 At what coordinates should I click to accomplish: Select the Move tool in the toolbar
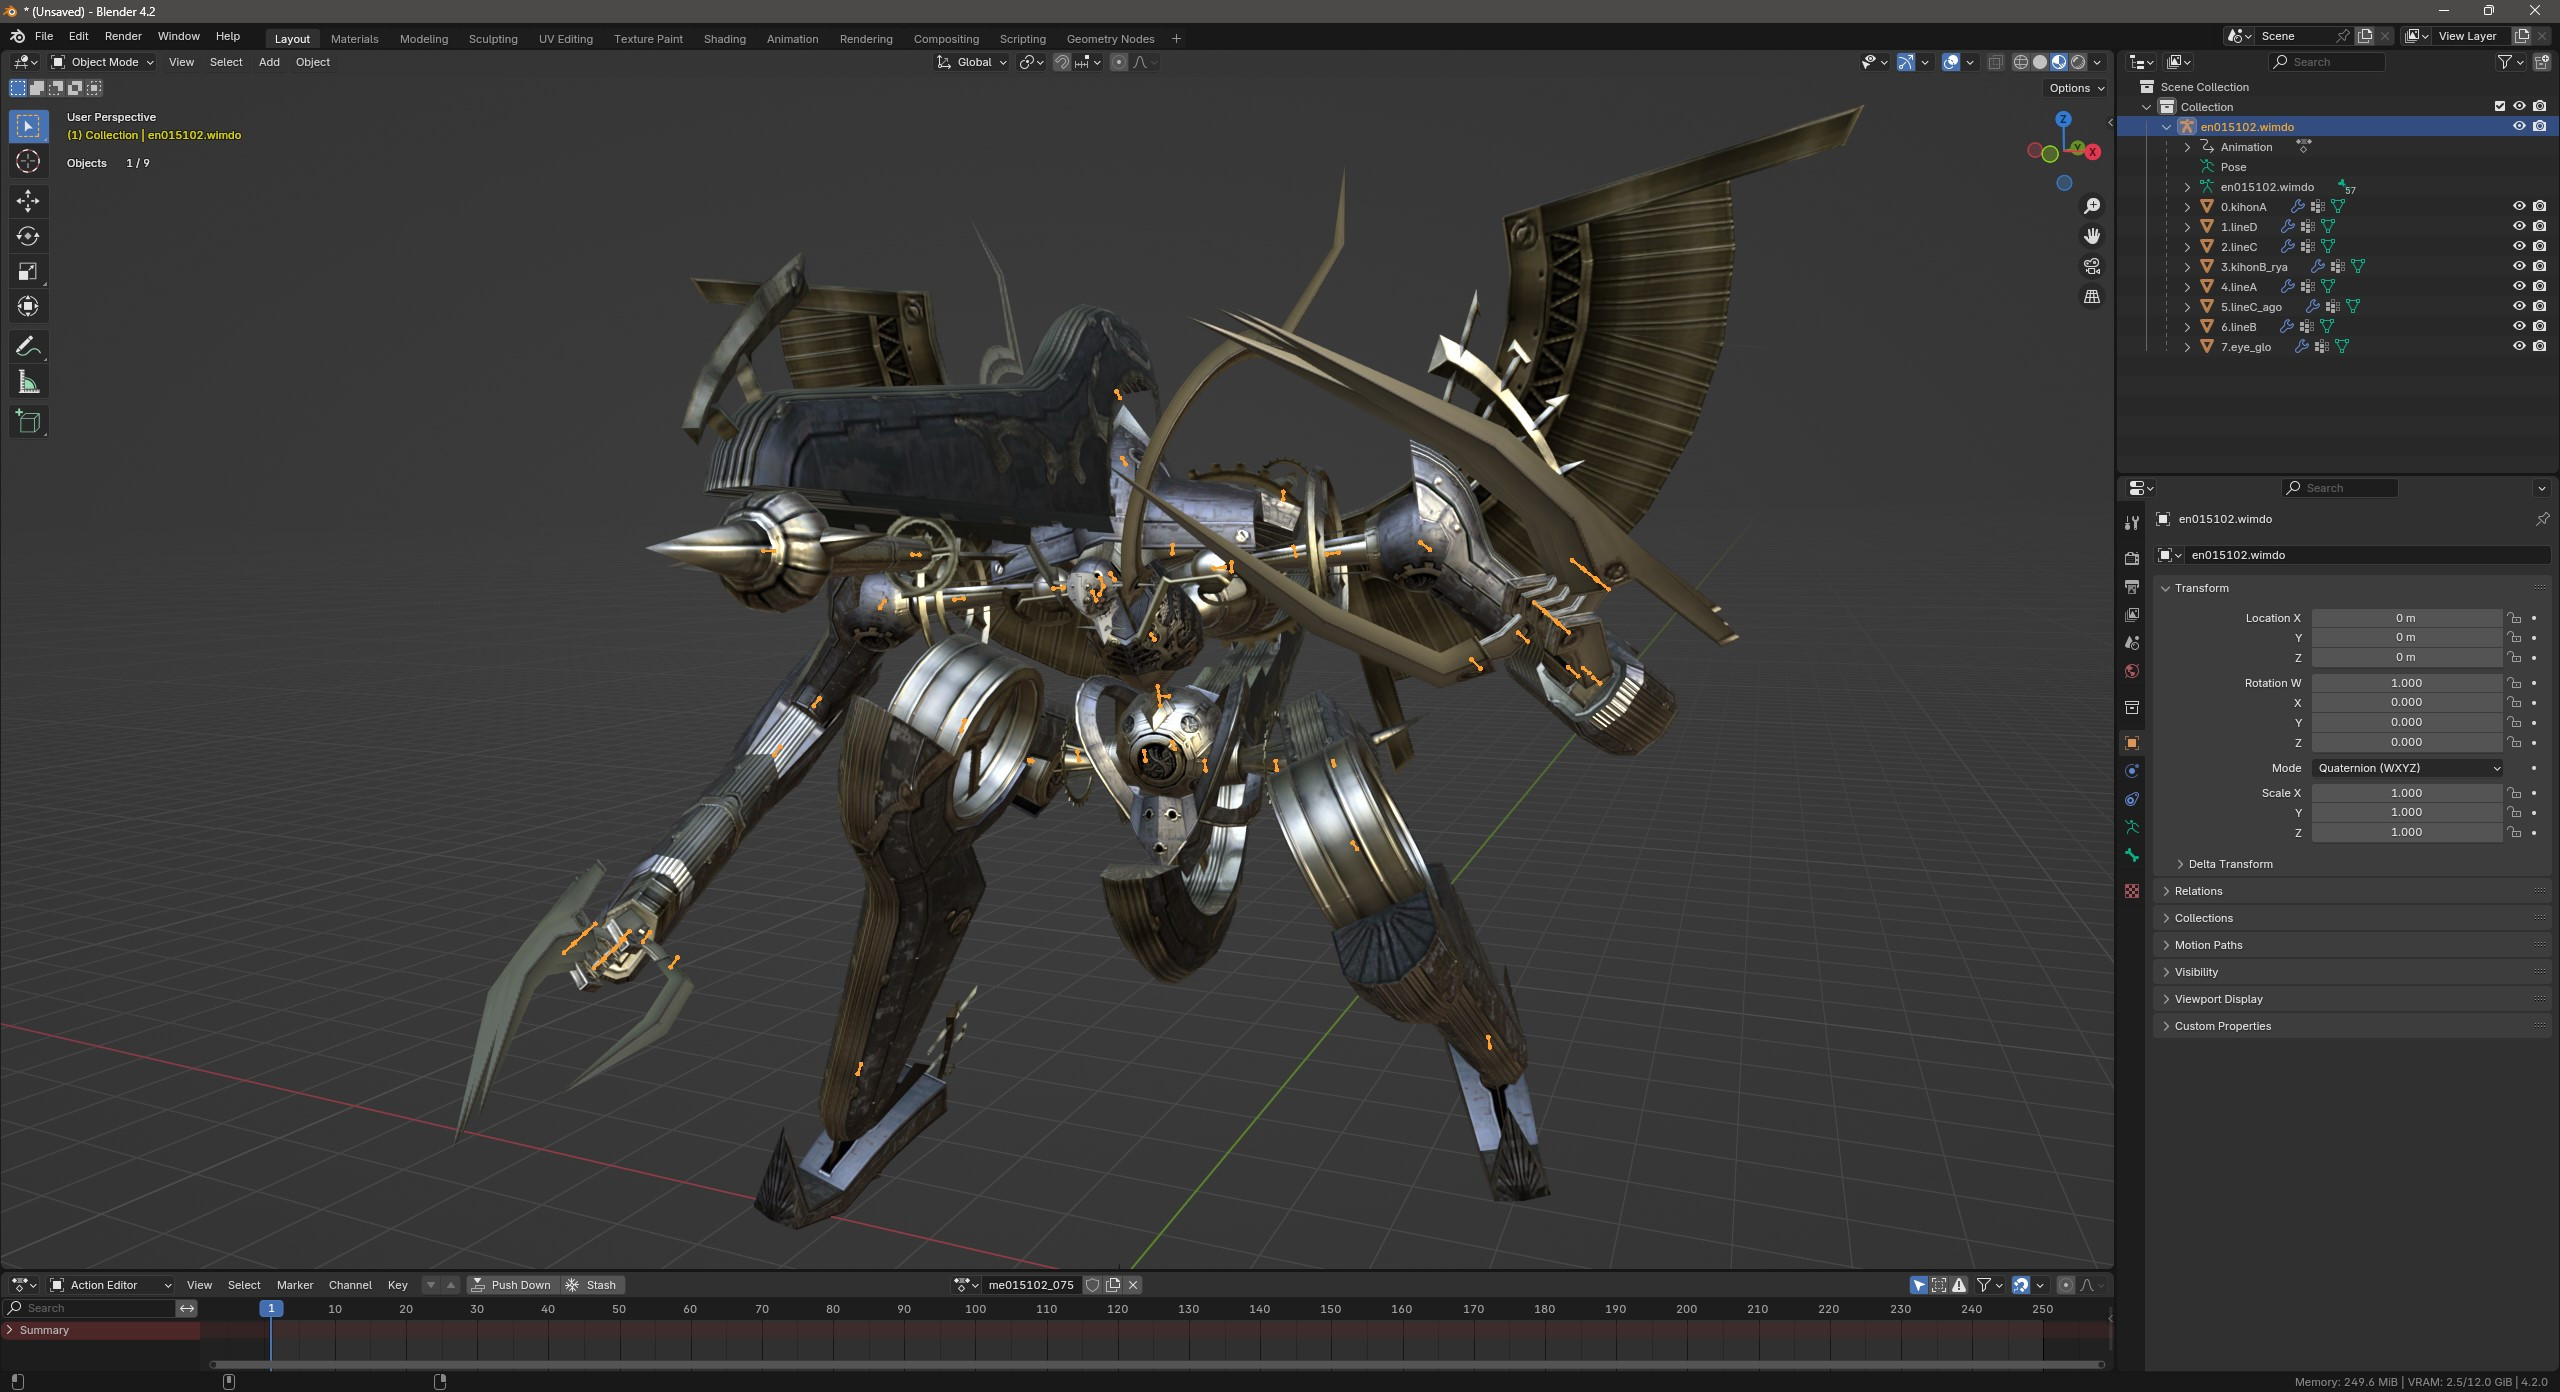pyautogui.click(x=28, y=201)
